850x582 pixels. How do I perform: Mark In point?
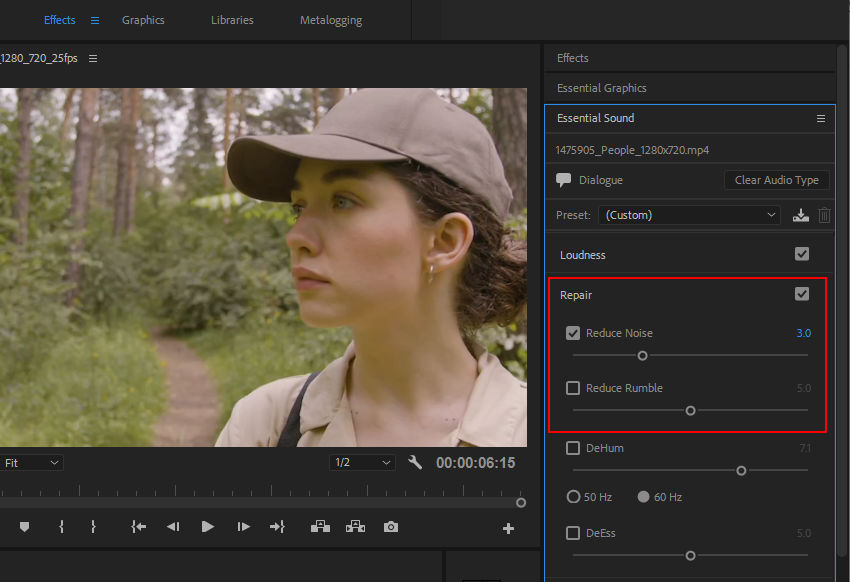61,527
